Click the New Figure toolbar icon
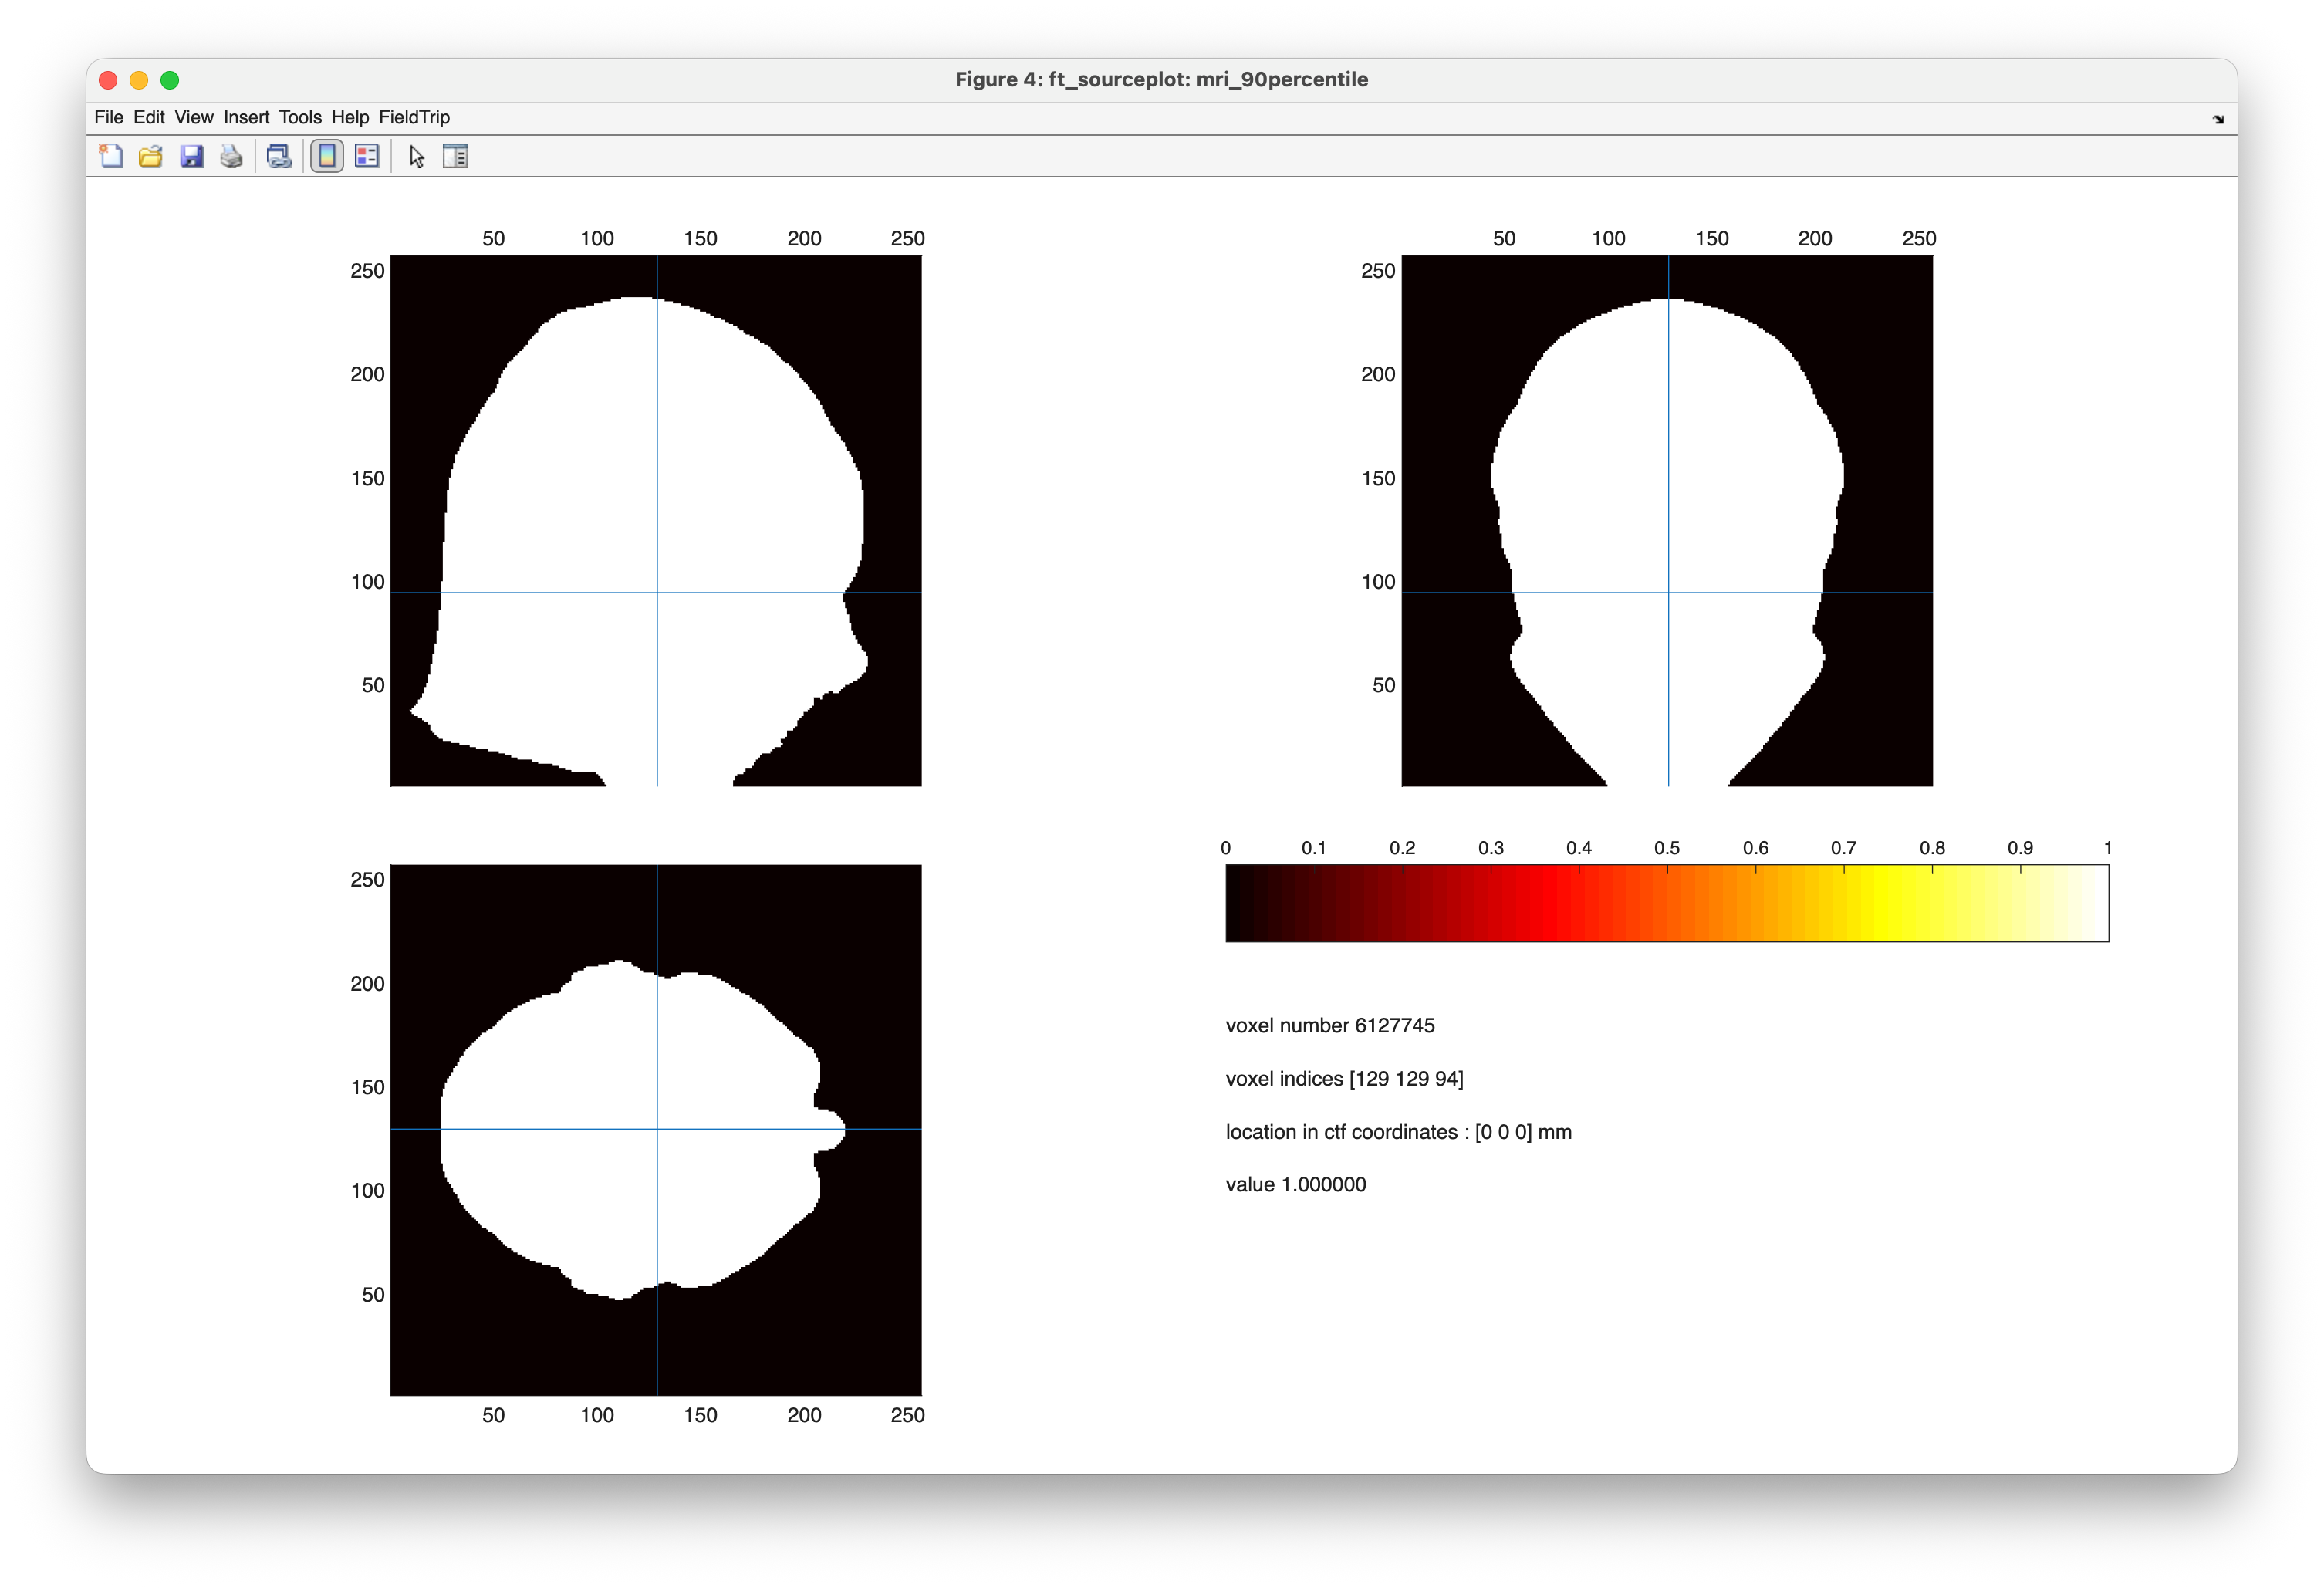This screenshot has width=2324, height=1588. coord(111,156)
